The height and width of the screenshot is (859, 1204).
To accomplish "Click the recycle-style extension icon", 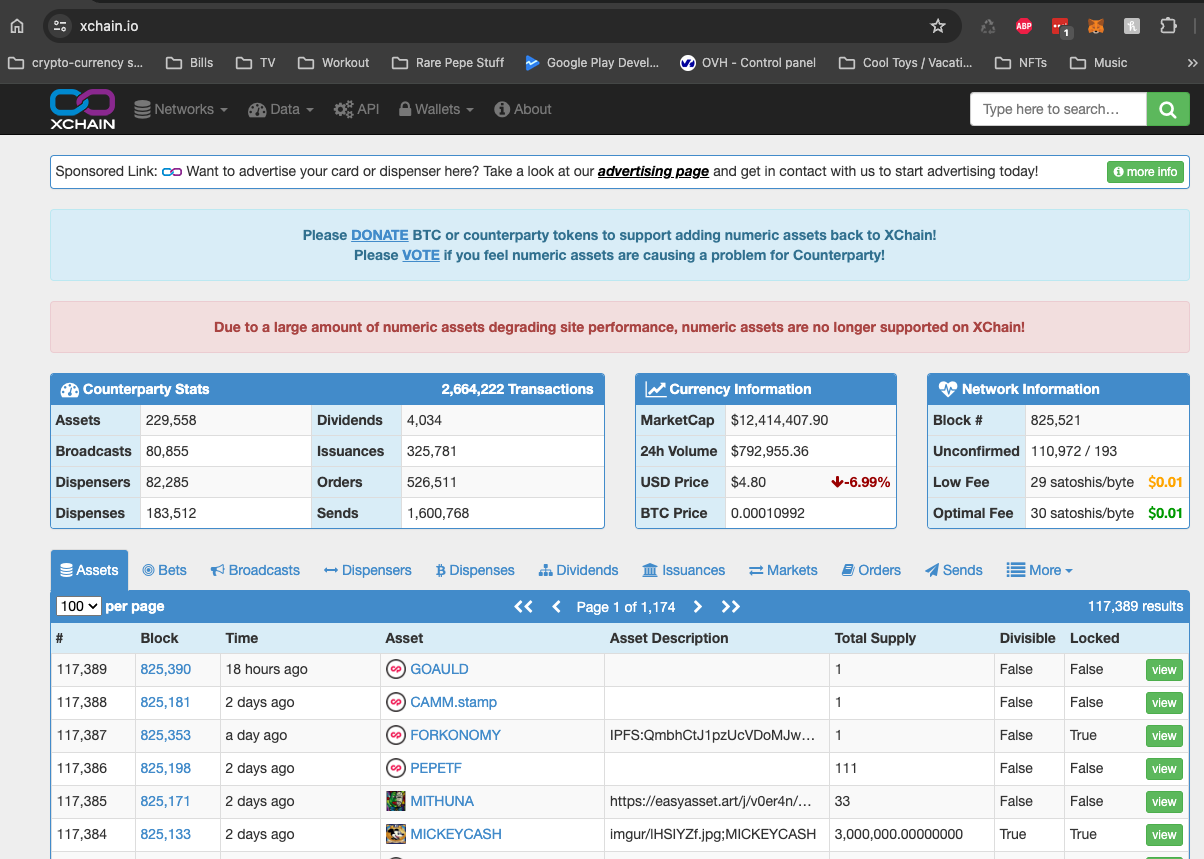I will tap(988, 26).
